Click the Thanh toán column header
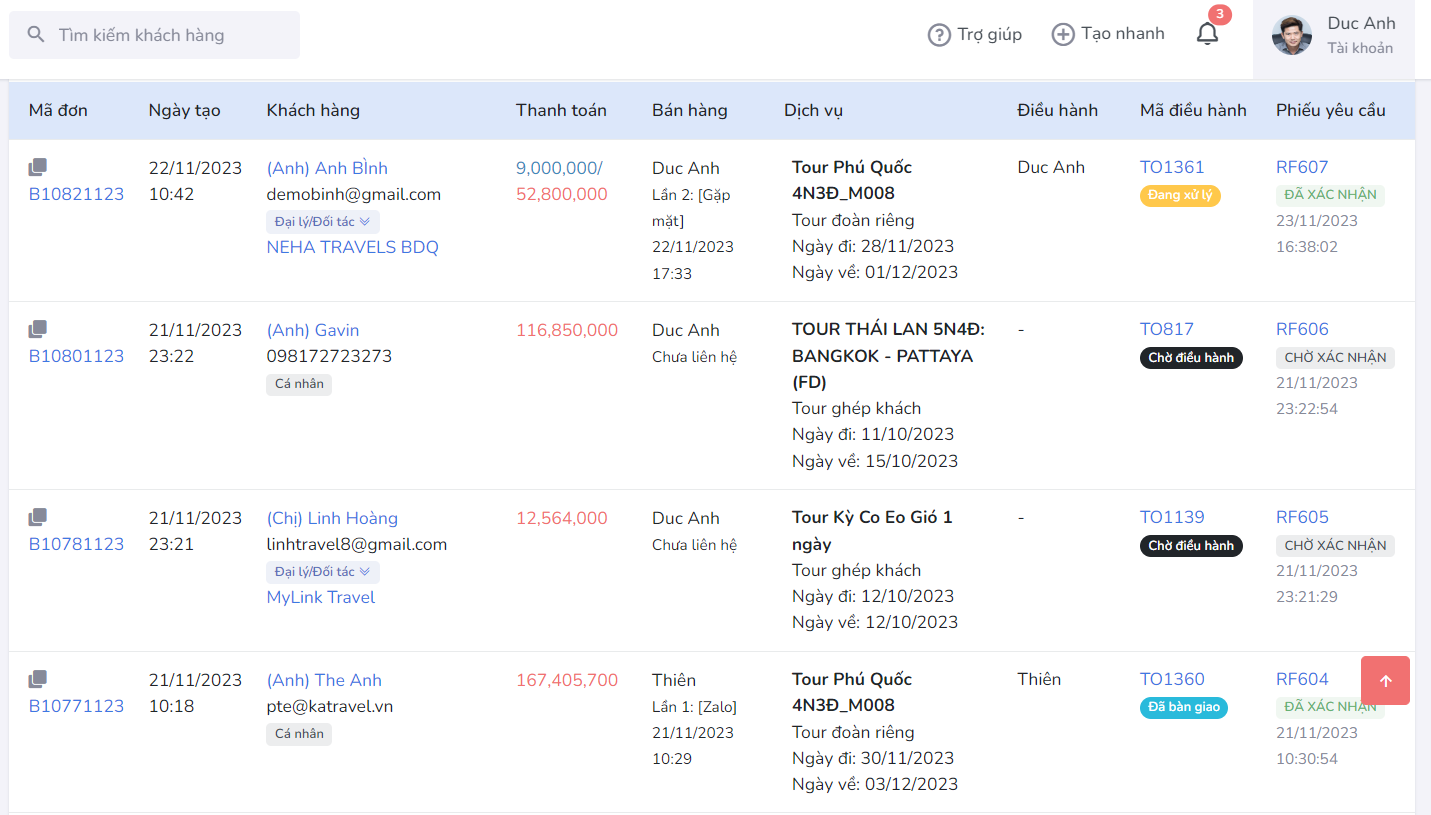This screenshot has height=815, width=1431. click(x=561, y=110)
